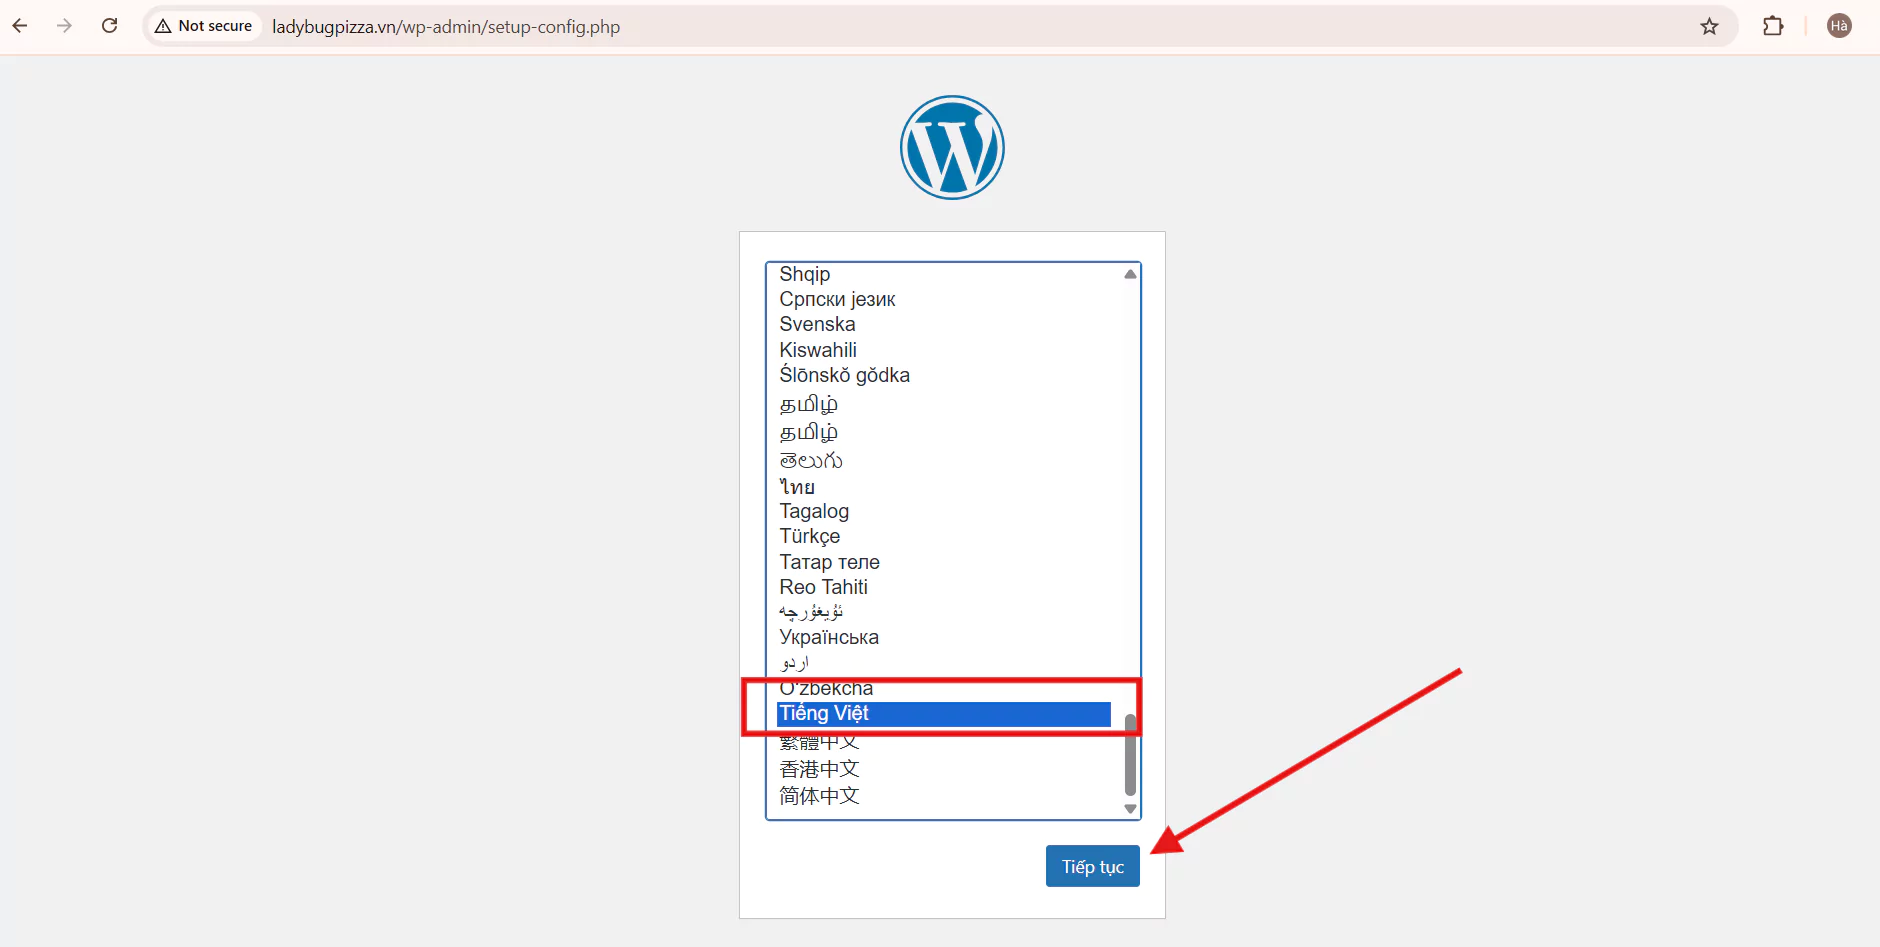The height and width of the screenshot is (947, 1880).
Task: Click the language list scroll up arrow
Action: [x=1130, y=274]
